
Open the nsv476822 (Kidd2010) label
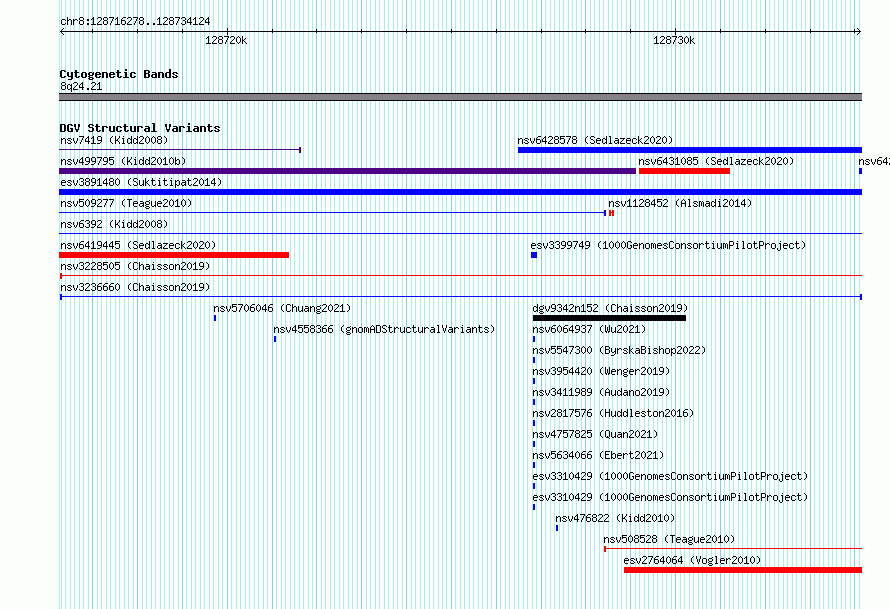point(615,518)
